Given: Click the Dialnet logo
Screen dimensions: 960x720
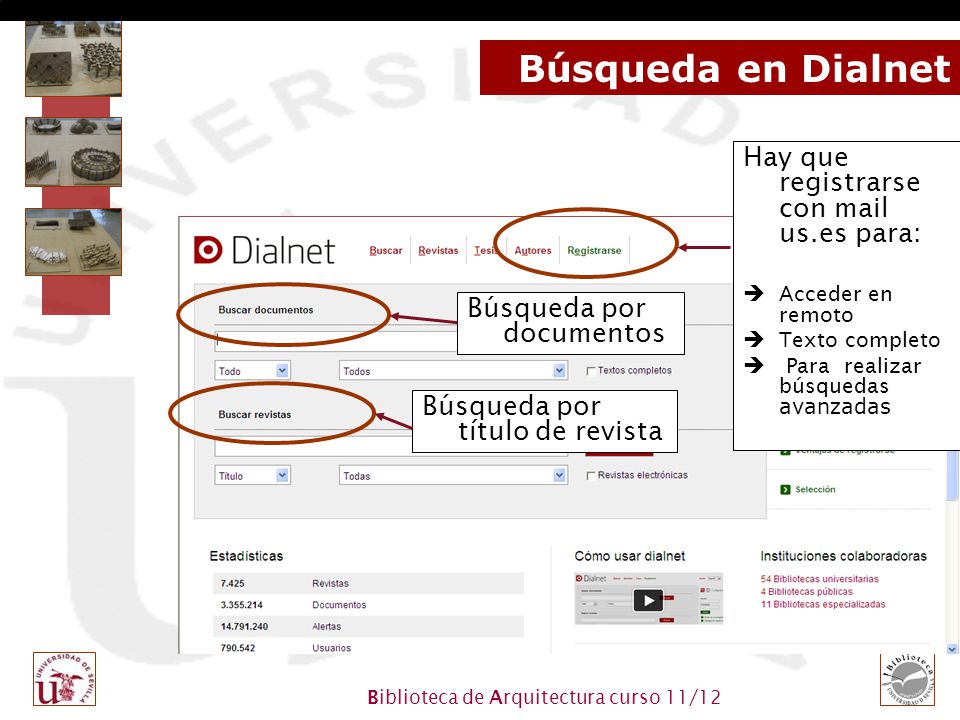Looking at the screenshot, I should tap(264, 250).
